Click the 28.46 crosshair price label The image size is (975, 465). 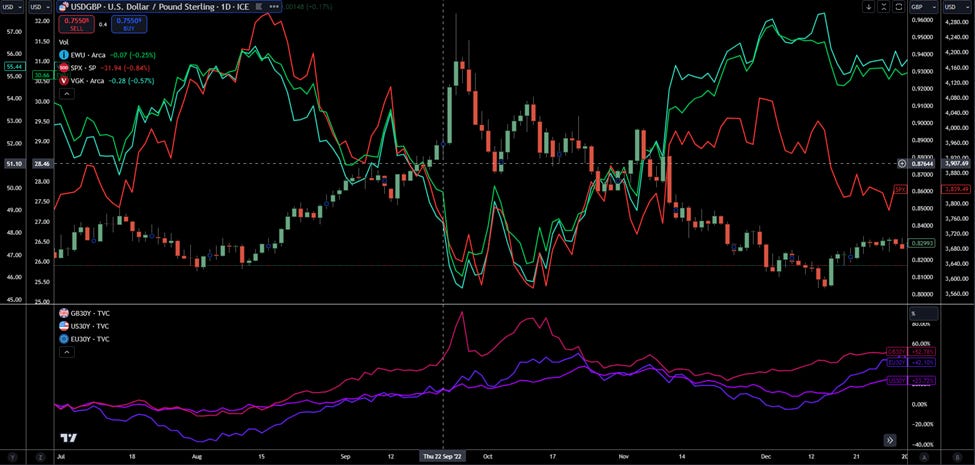pos(40,163)
